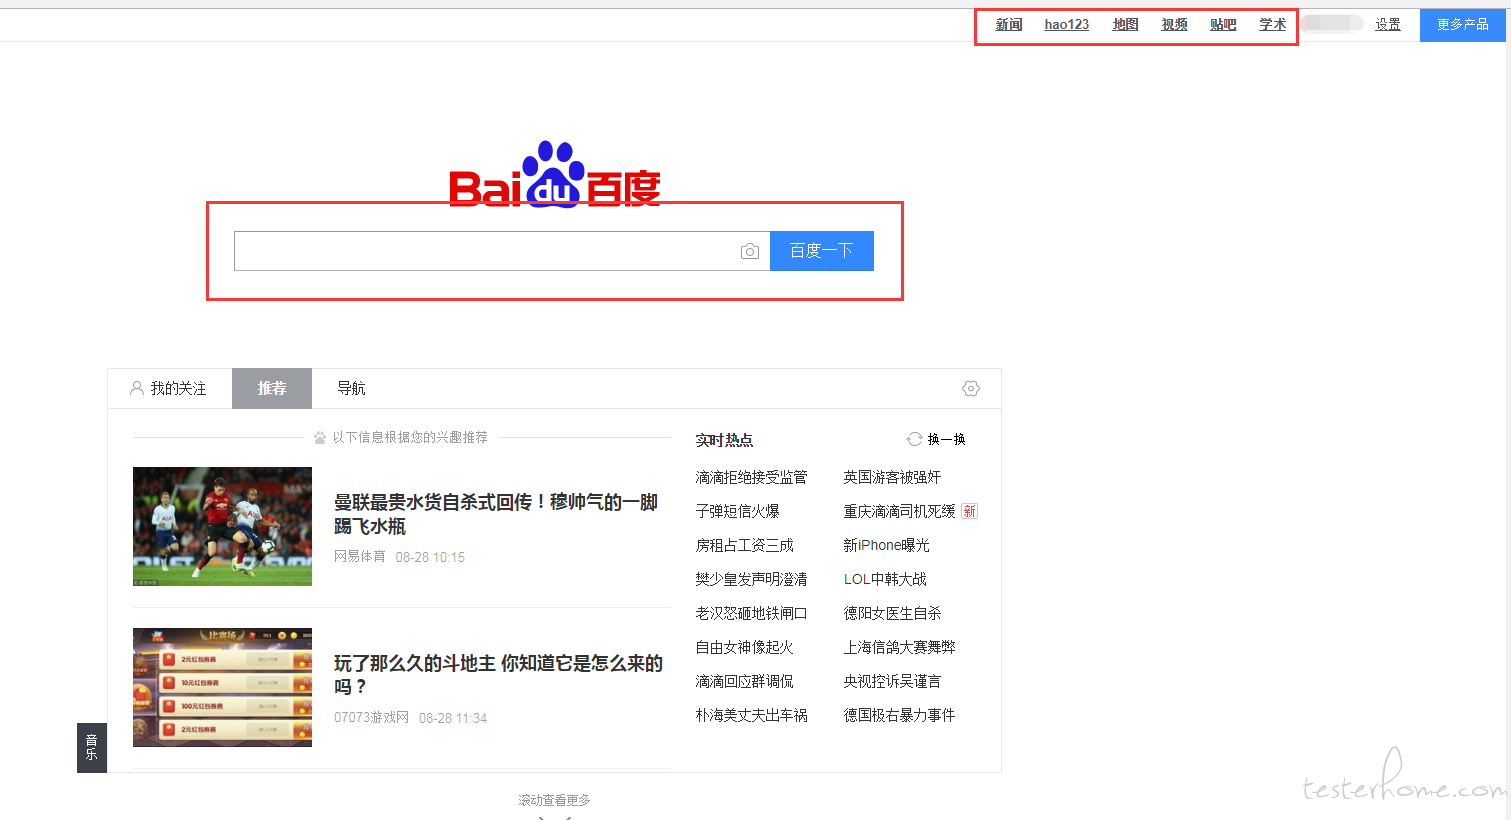The height and width of the screenshot is (820, 1511).
Task: Open hot topic 樊少皇发声明澄清
Action: click(x=751, y=580)
